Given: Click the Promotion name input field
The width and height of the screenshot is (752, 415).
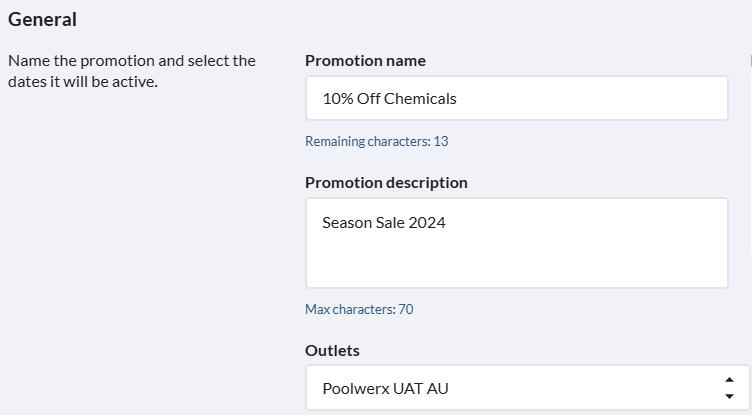Looking at the screenshot, I should (516, 98).
